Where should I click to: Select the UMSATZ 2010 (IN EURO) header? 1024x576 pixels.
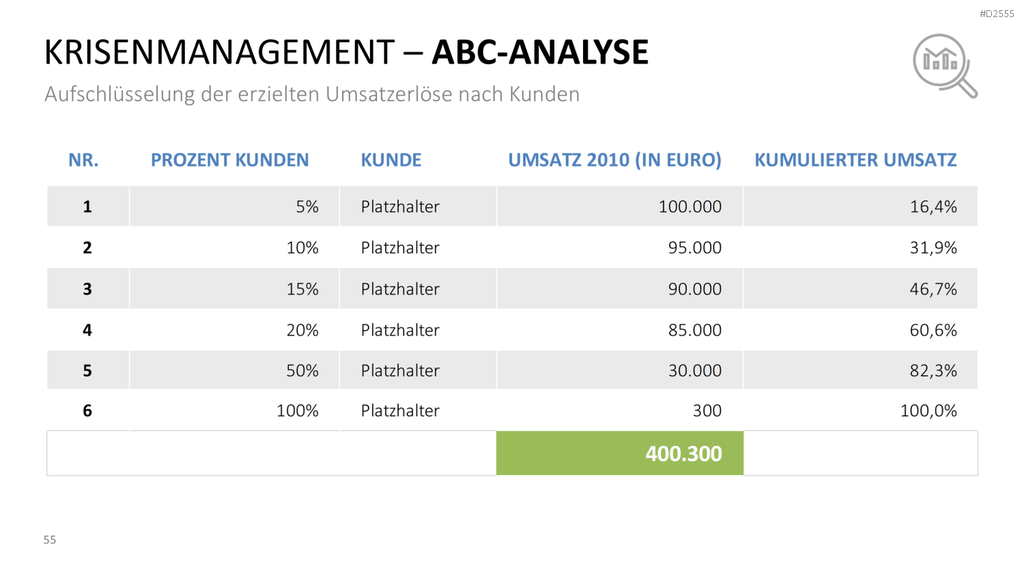coord(615,160)
